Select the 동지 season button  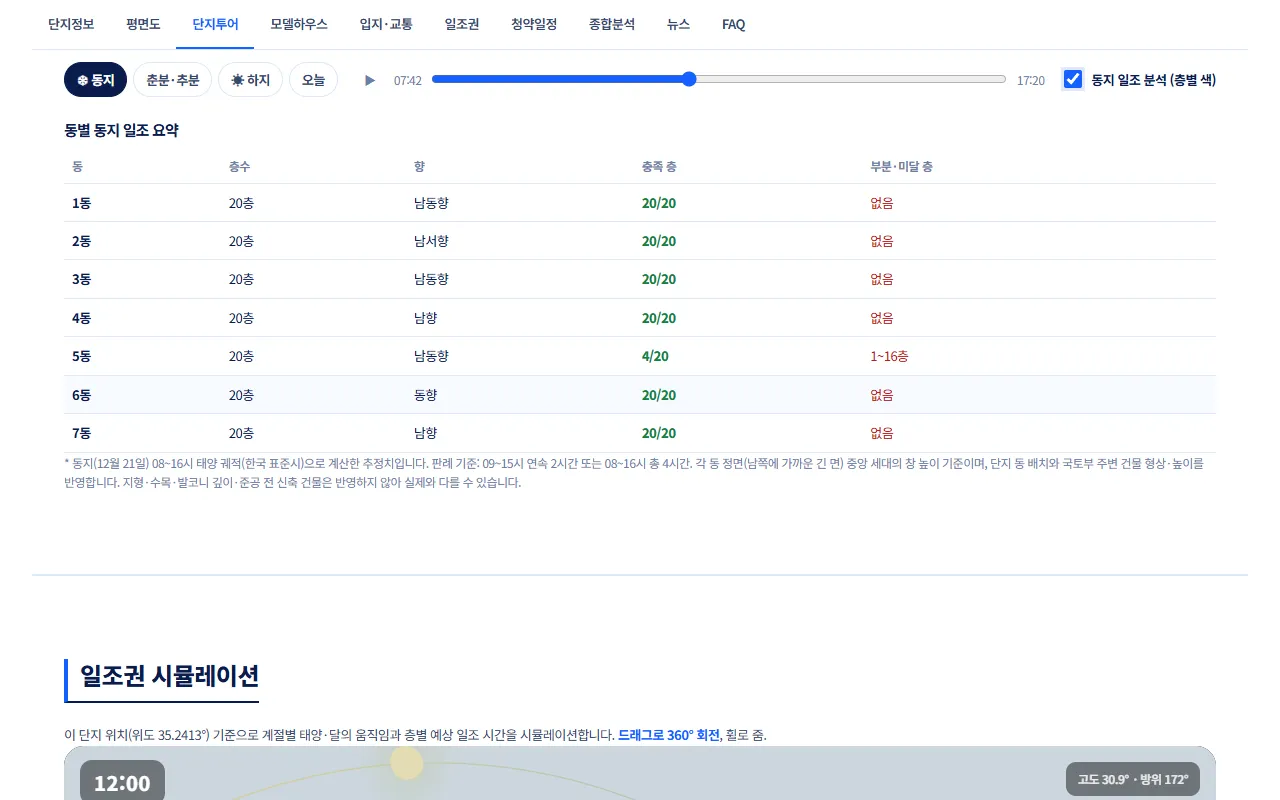click(x=96, y=80)
